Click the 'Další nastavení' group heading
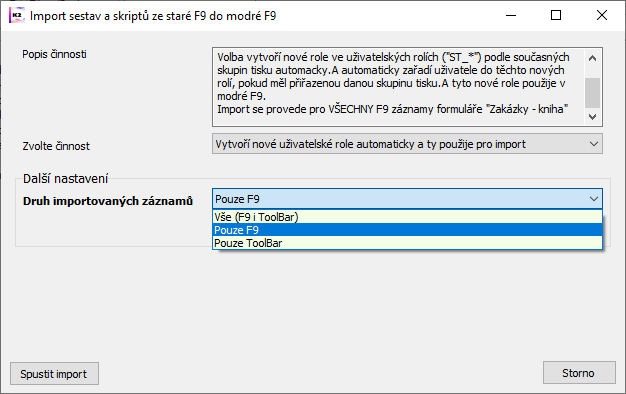Image resolution: width=626 pixels, height=394 pixels. pos(65,178)
